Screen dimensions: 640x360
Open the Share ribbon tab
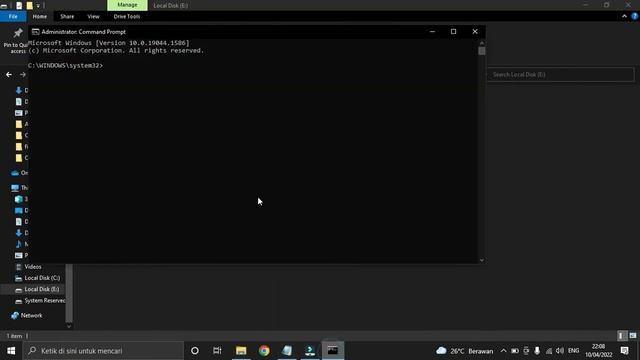(x=67, y=16)
